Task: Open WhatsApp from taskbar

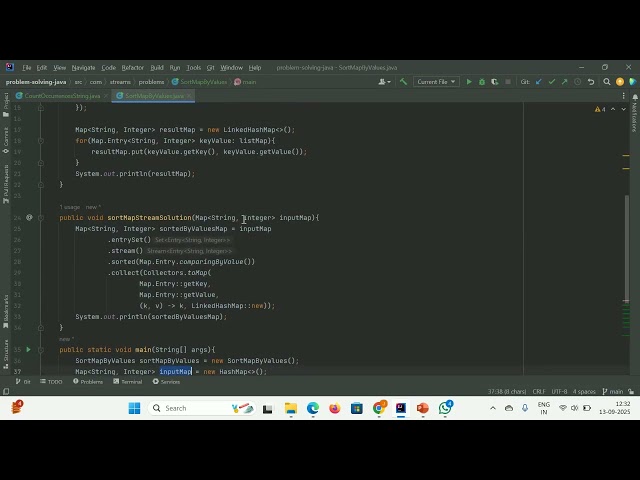Action: [445, 408]
